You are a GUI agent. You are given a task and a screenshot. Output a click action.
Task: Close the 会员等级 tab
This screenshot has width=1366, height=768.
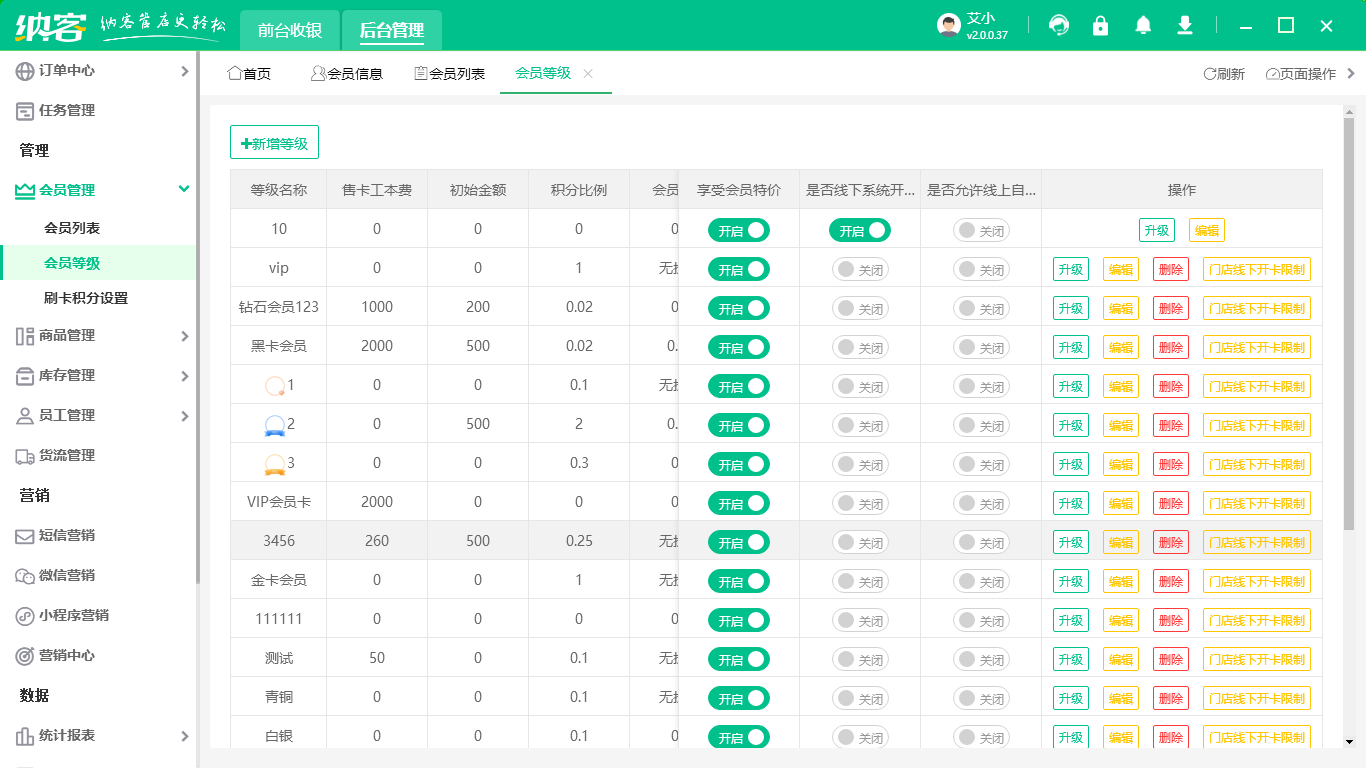(x=588, y=73)
